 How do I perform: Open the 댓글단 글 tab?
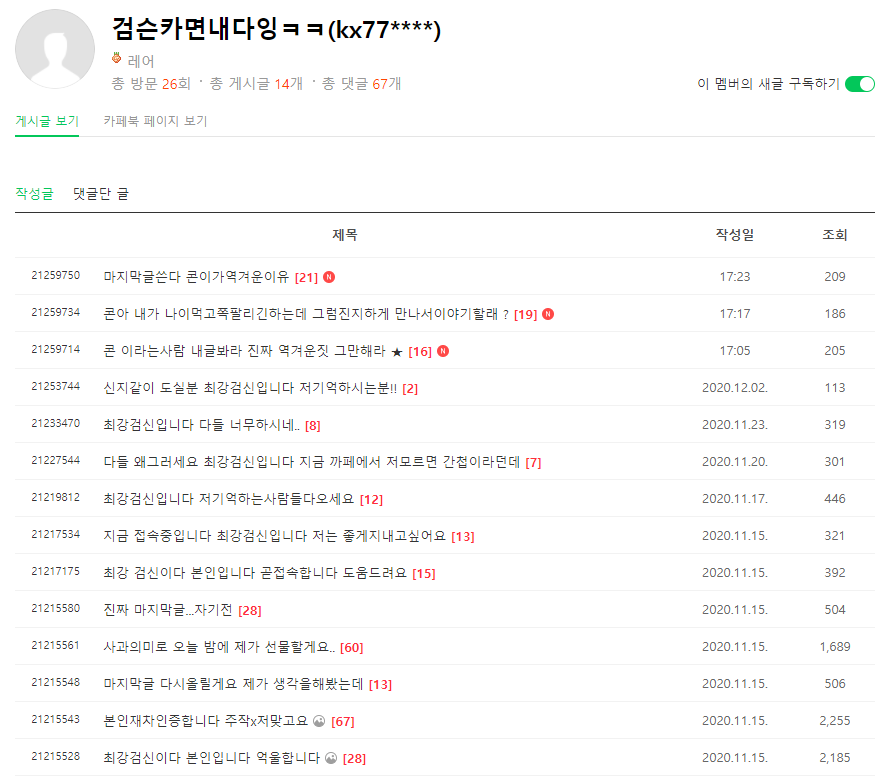[101, 193]
